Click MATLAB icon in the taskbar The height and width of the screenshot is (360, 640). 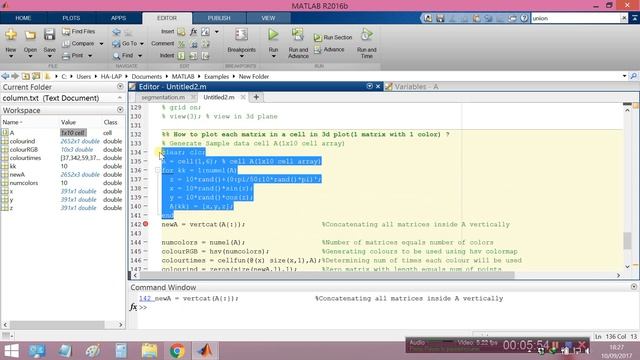(205, 351)
